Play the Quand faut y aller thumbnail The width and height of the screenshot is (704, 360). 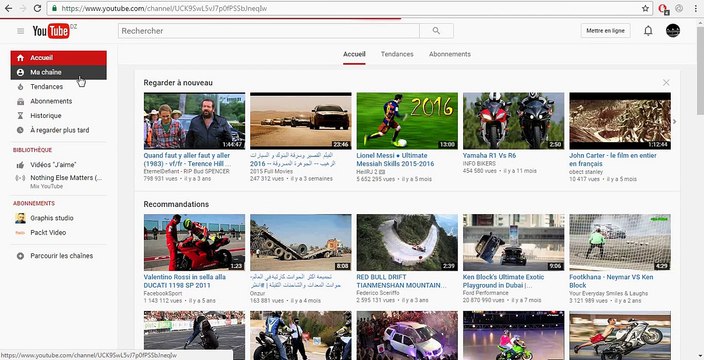click(194, 121)
